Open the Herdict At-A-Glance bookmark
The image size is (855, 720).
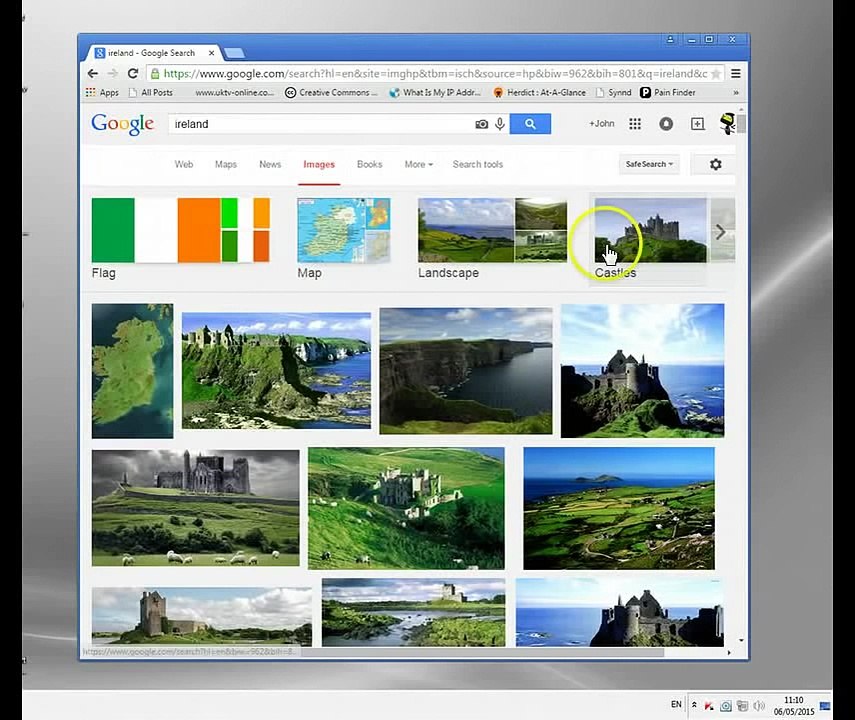pyautogui.click(x=539, y=93)
